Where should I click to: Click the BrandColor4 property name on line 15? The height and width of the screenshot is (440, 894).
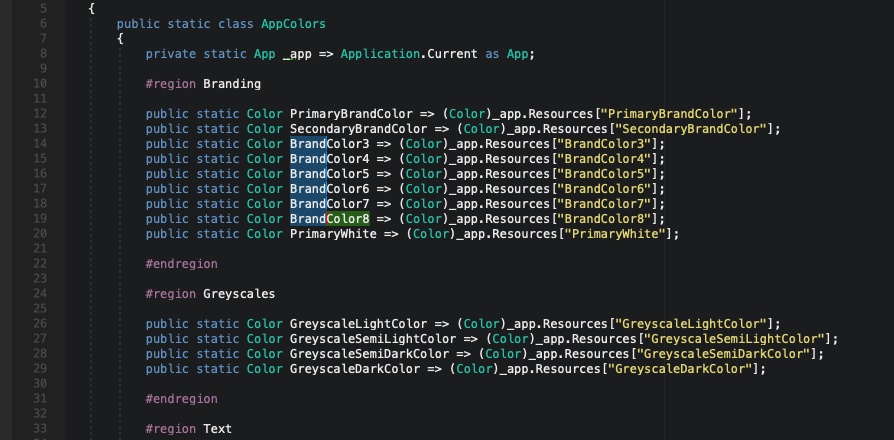coord(329,159)
